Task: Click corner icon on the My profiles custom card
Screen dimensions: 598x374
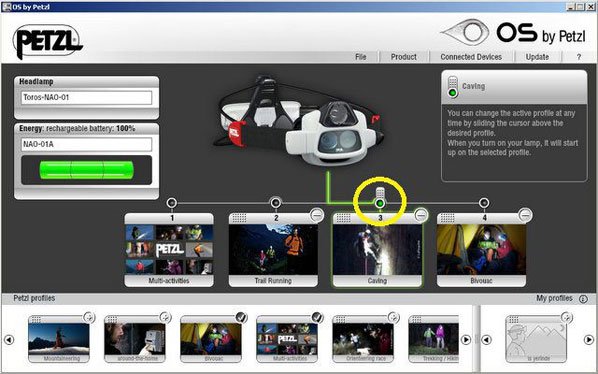Action: point(566,318)
